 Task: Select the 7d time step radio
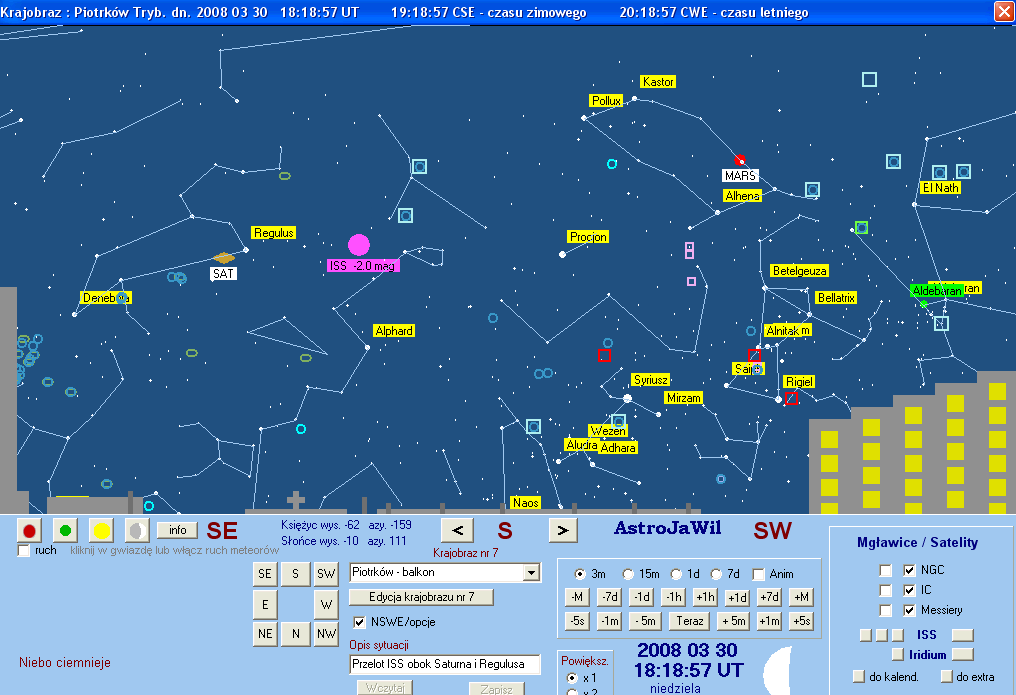(716, 574)
